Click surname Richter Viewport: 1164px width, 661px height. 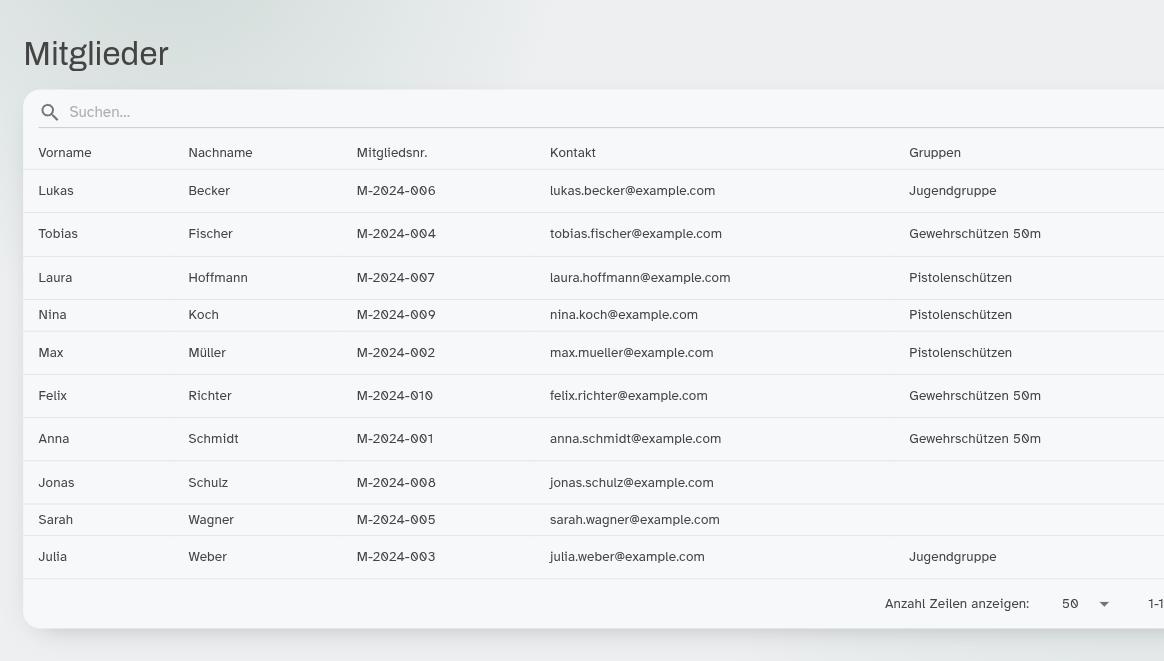pos(210,396)
